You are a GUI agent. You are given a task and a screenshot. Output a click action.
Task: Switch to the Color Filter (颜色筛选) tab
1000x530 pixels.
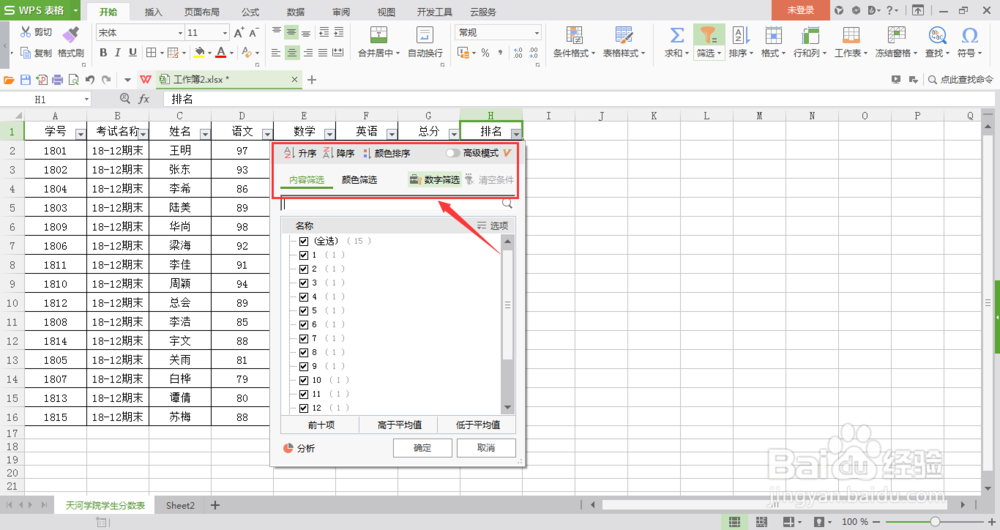pos(359,180)
